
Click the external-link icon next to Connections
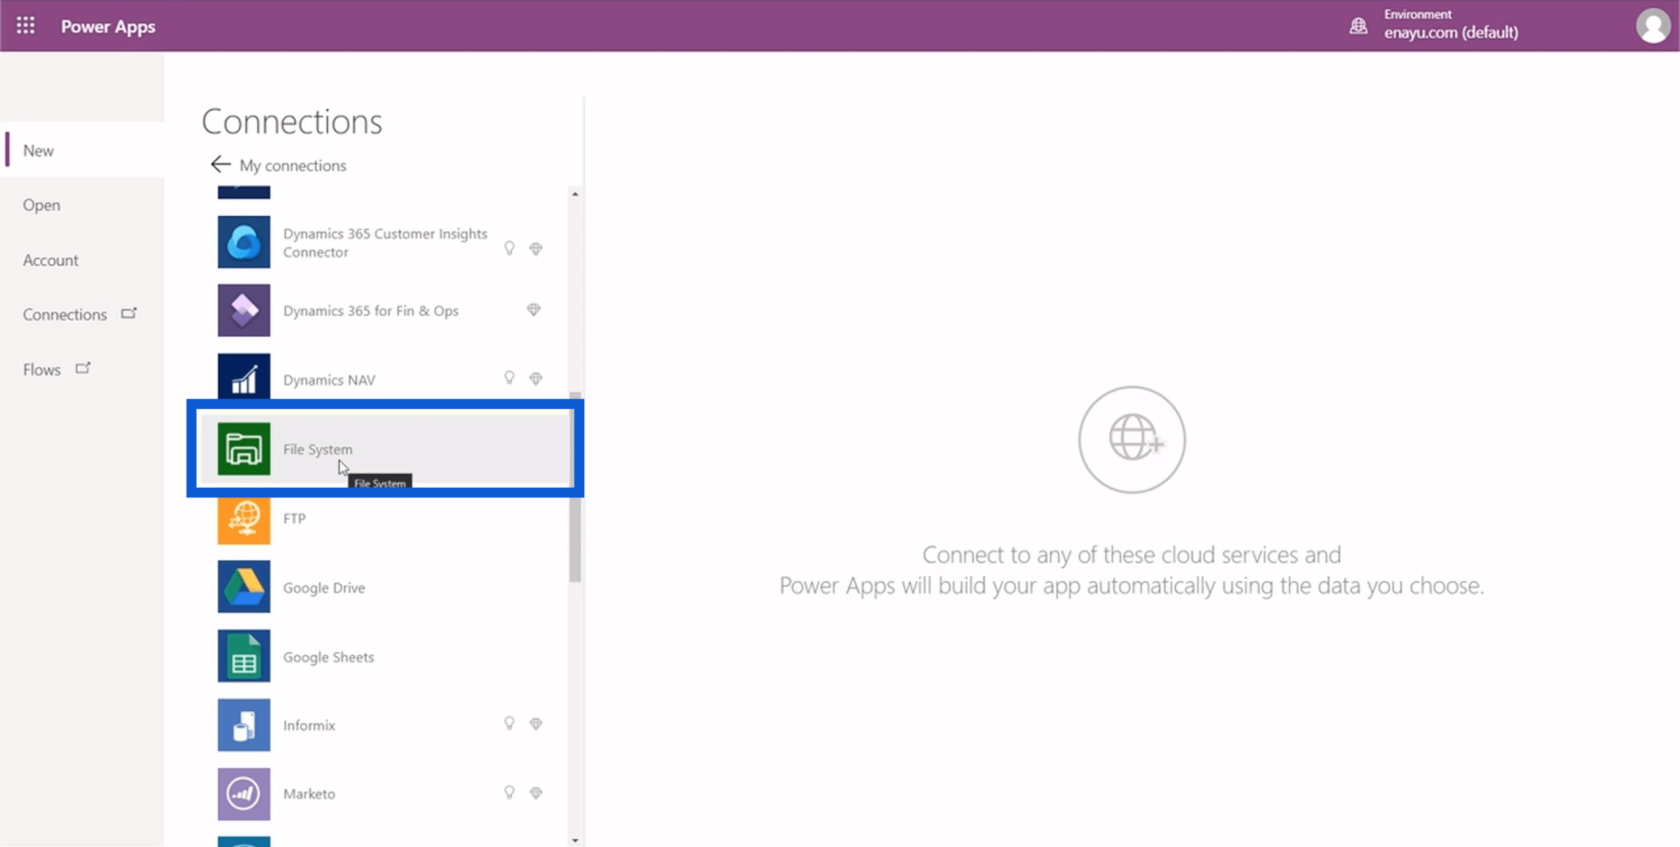(x=129, y=313)
